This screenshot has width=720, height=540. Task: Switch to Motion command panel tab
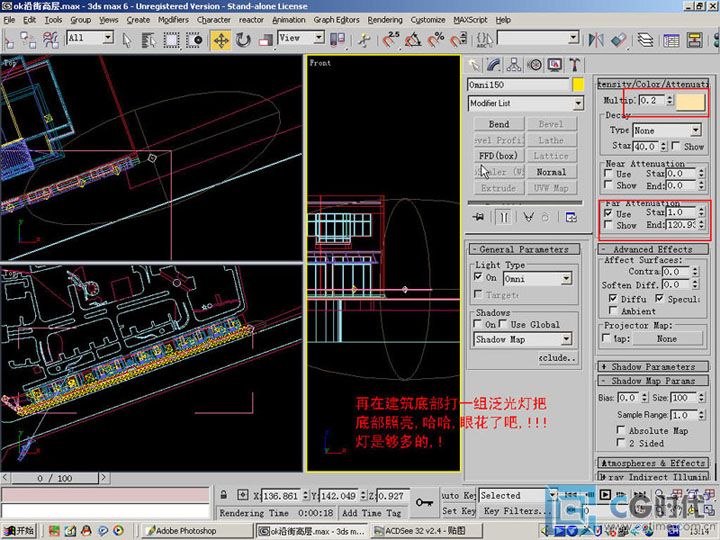coord(534,65)
